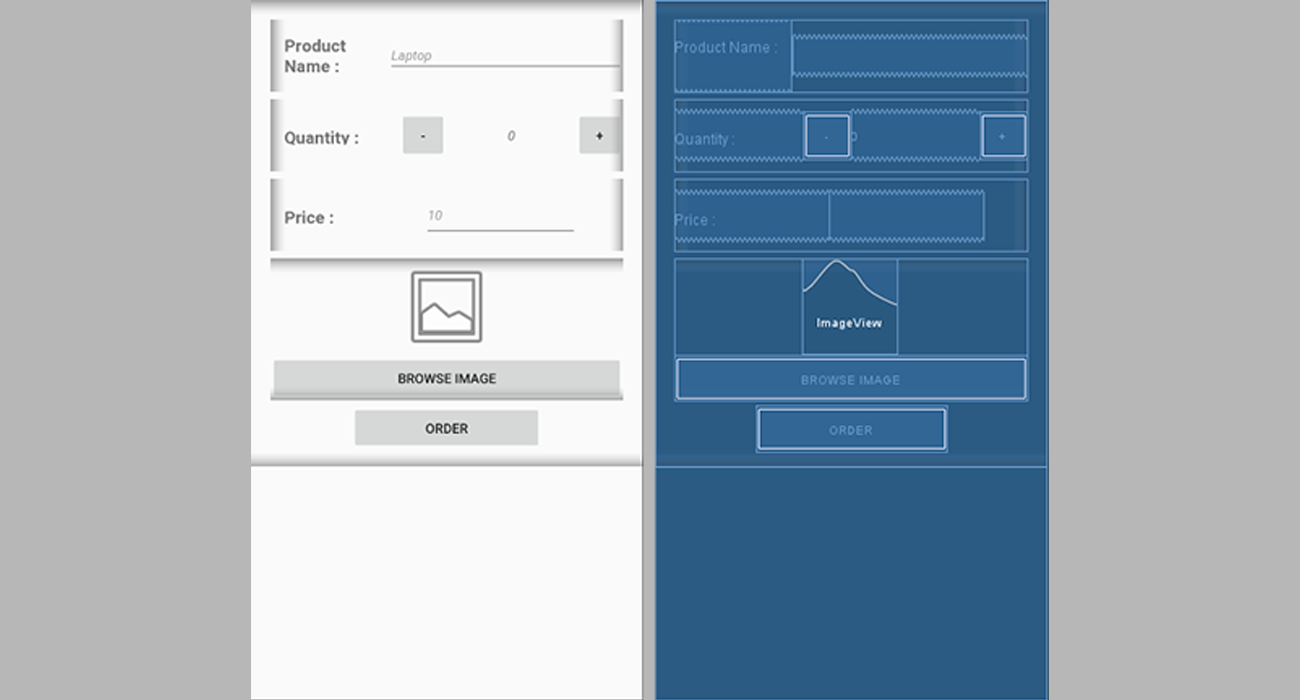Select the Price label in the blueprint

(699, 219)
